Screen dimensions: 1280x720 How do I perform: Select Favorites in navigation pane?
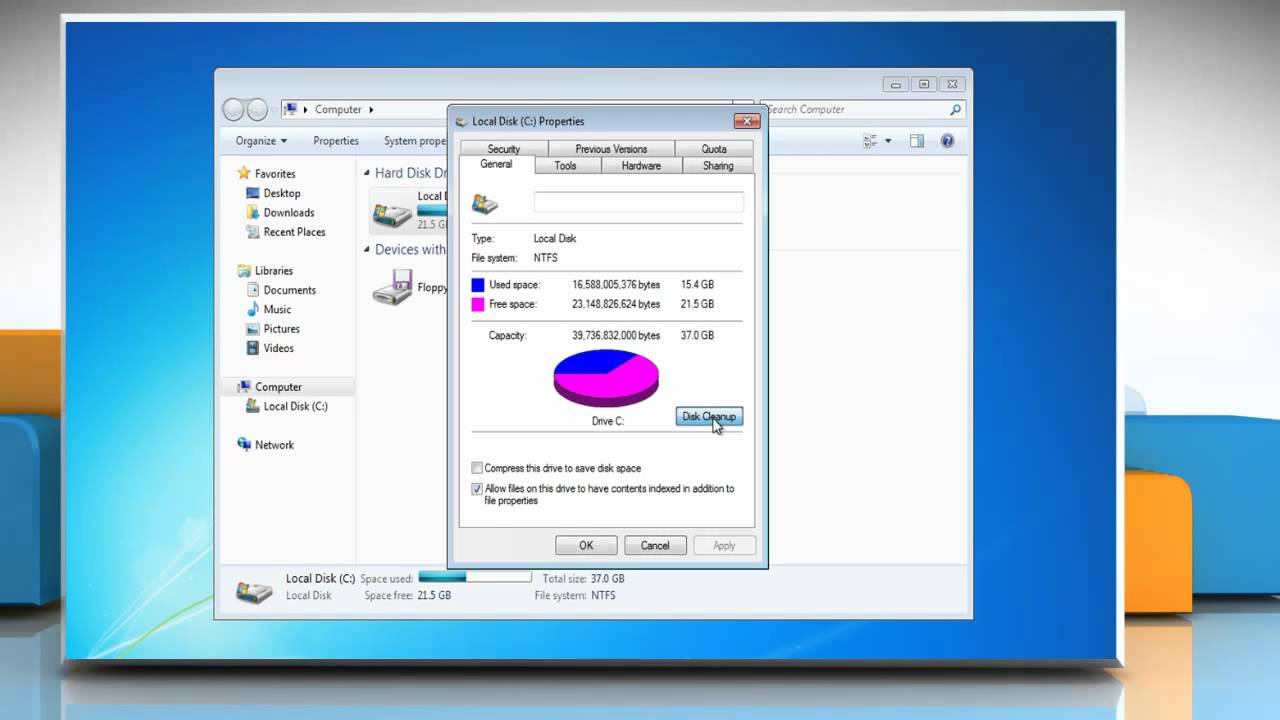coord(275,174)
